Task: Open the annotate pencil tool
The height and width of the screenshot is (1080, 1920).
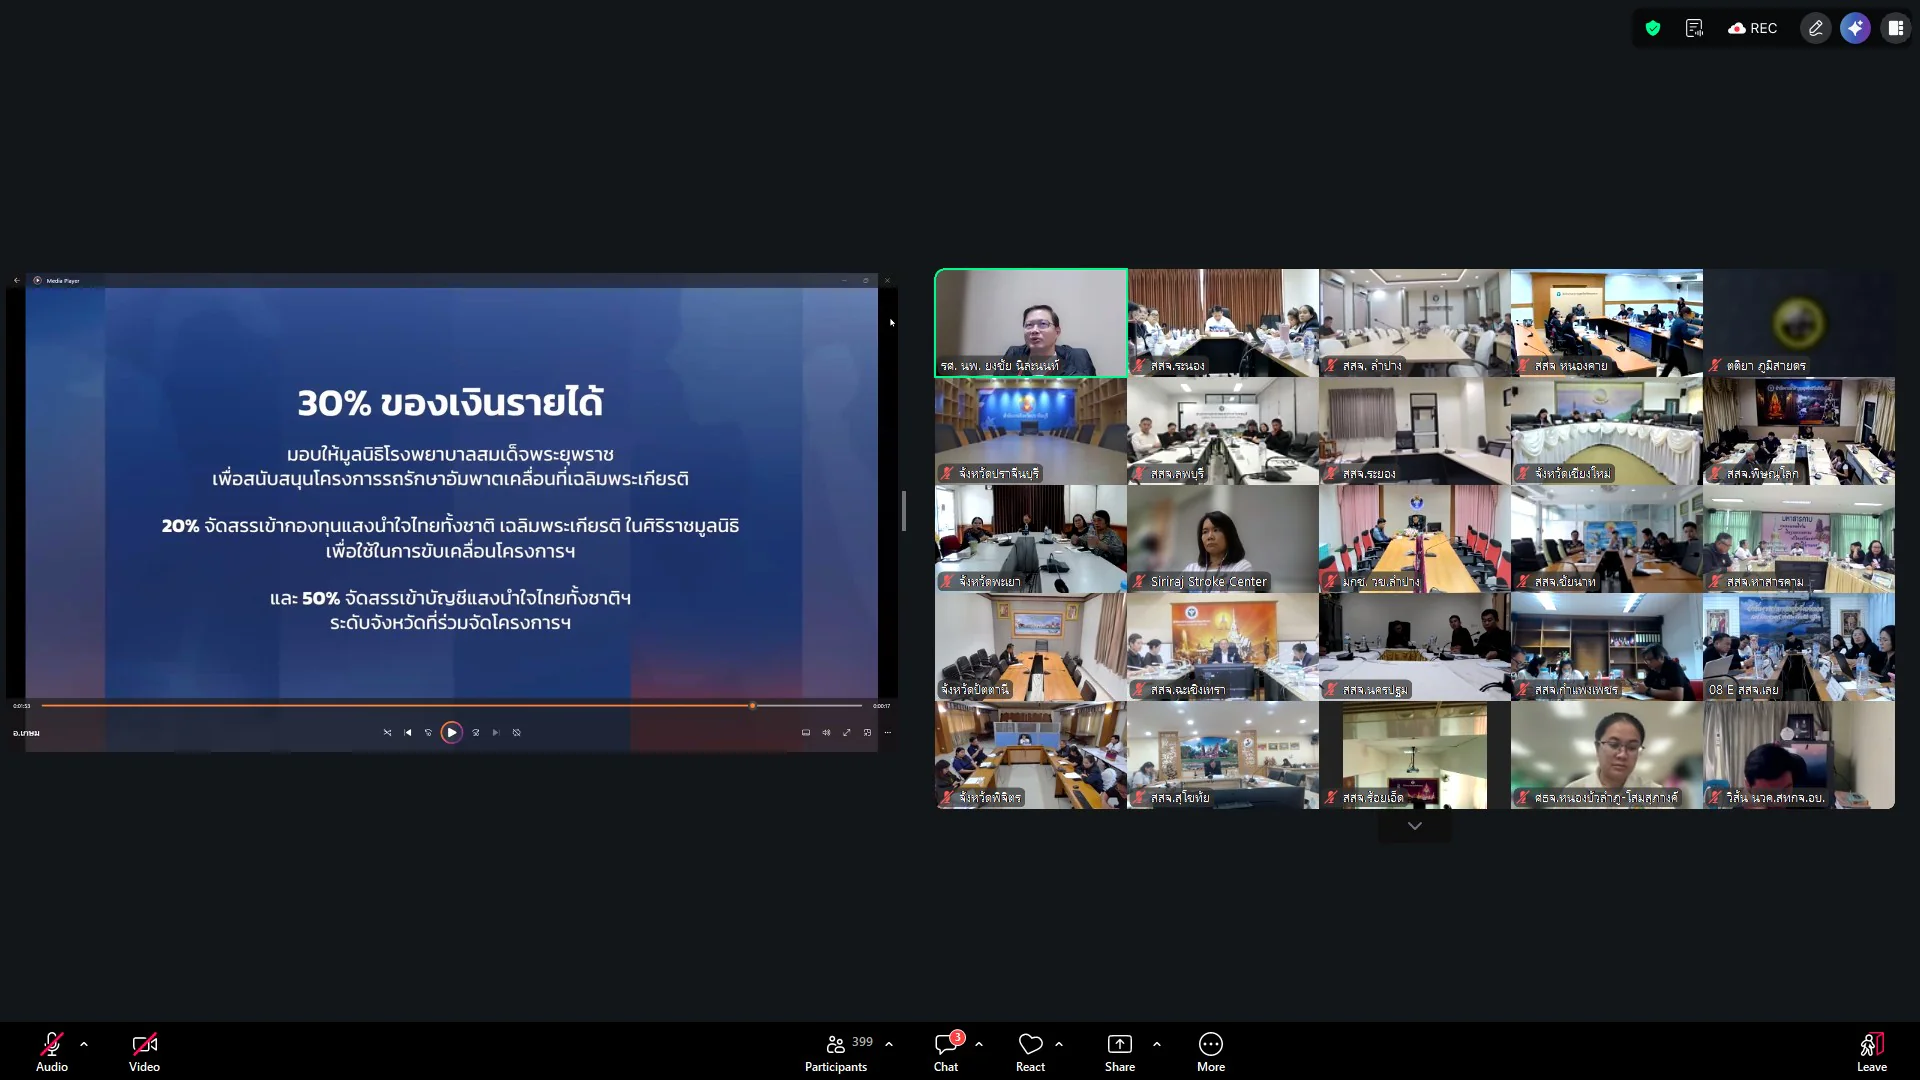Action: (x=1816, y=28)
